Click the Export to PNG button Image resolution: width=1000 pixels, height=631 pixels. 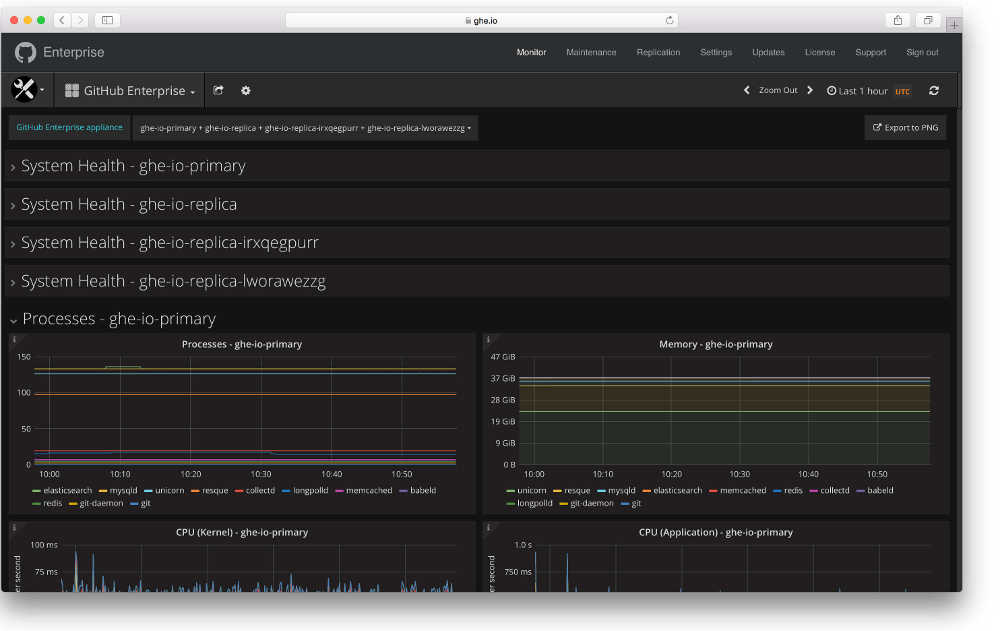point(905,128)
